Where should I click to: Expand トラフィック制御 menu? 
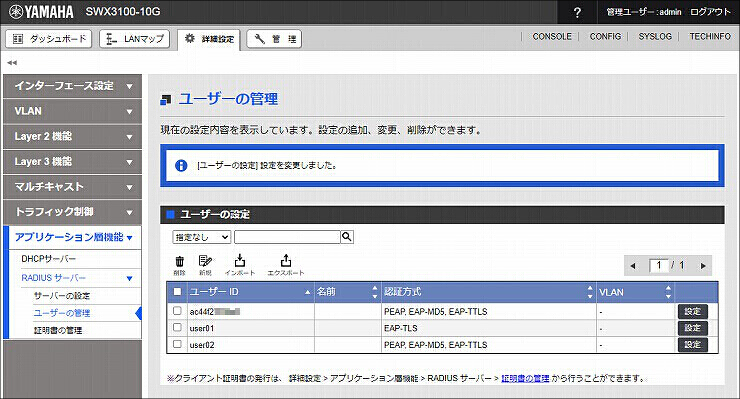72,212
